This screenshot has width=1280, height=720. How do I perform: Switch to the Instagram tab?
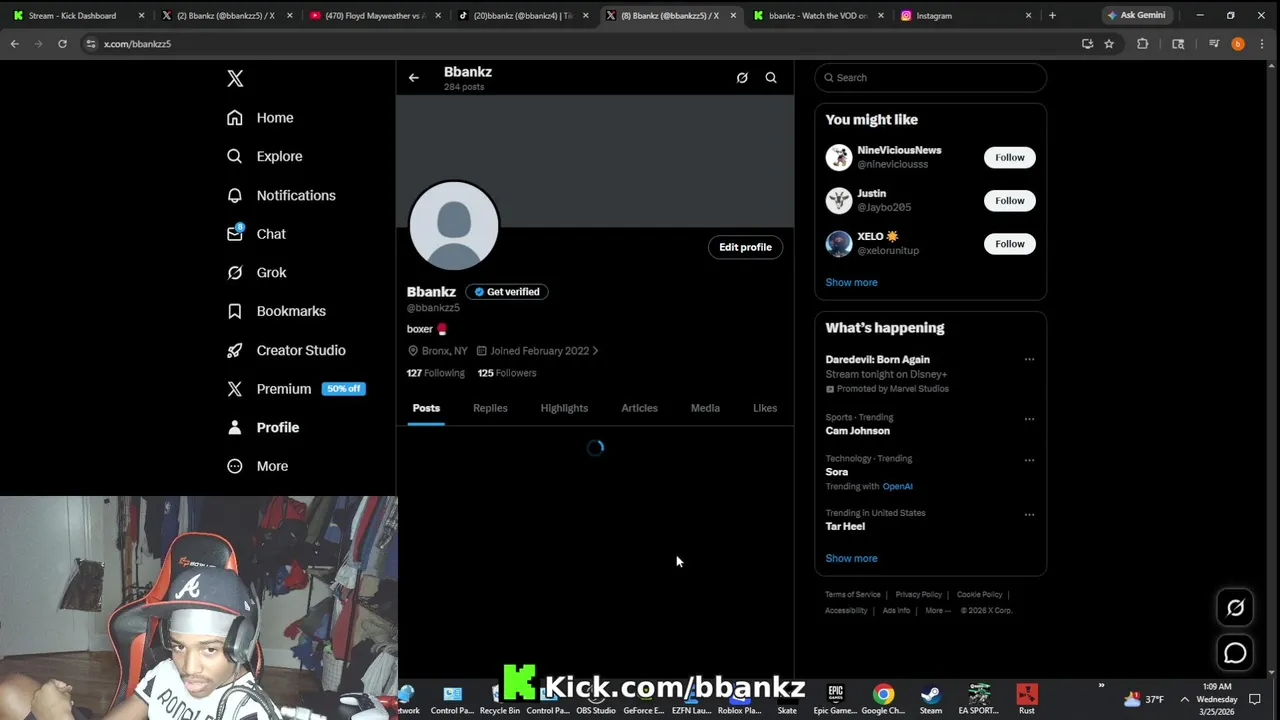click(x=965, y=15)
